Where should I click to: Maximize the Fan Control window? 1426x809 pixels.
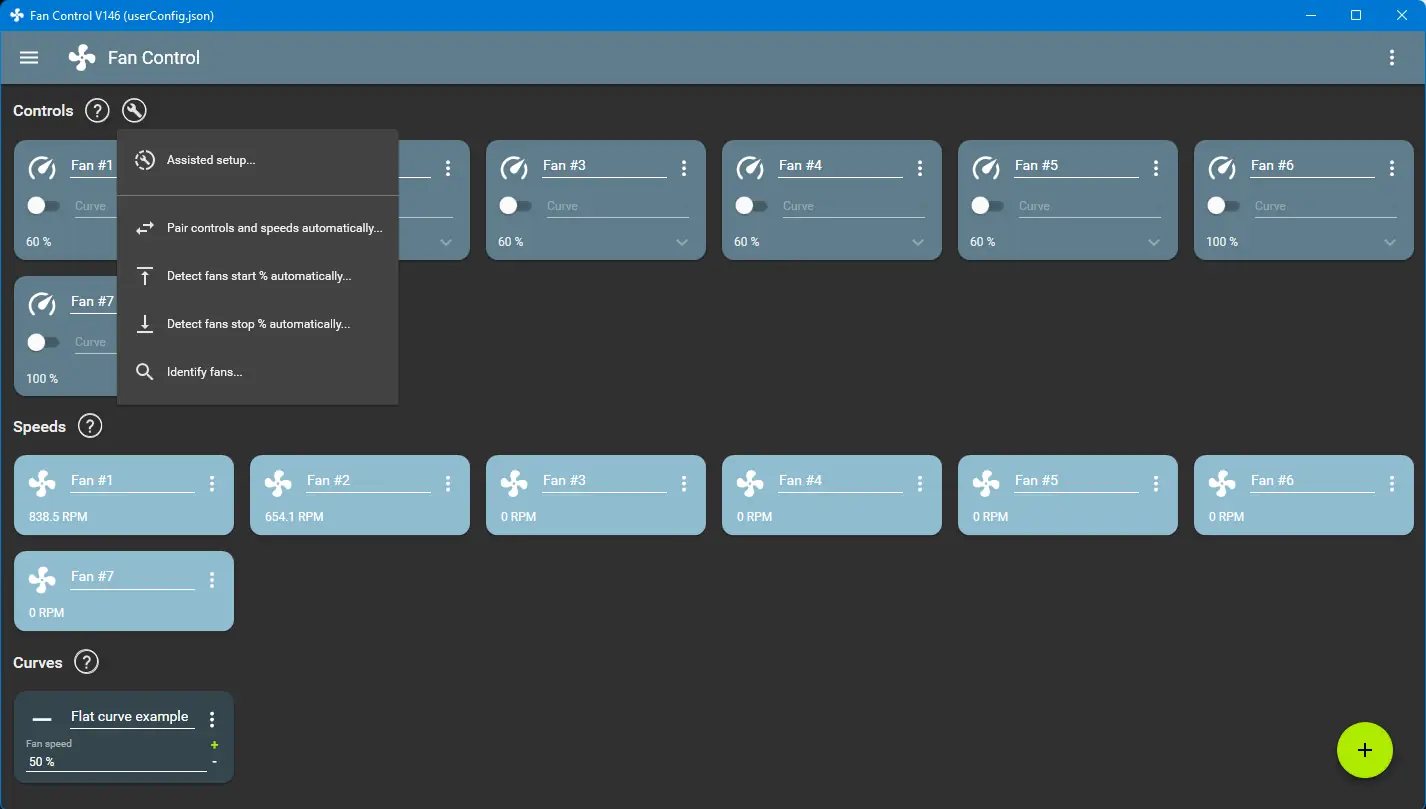click(x=1356, y=15)
